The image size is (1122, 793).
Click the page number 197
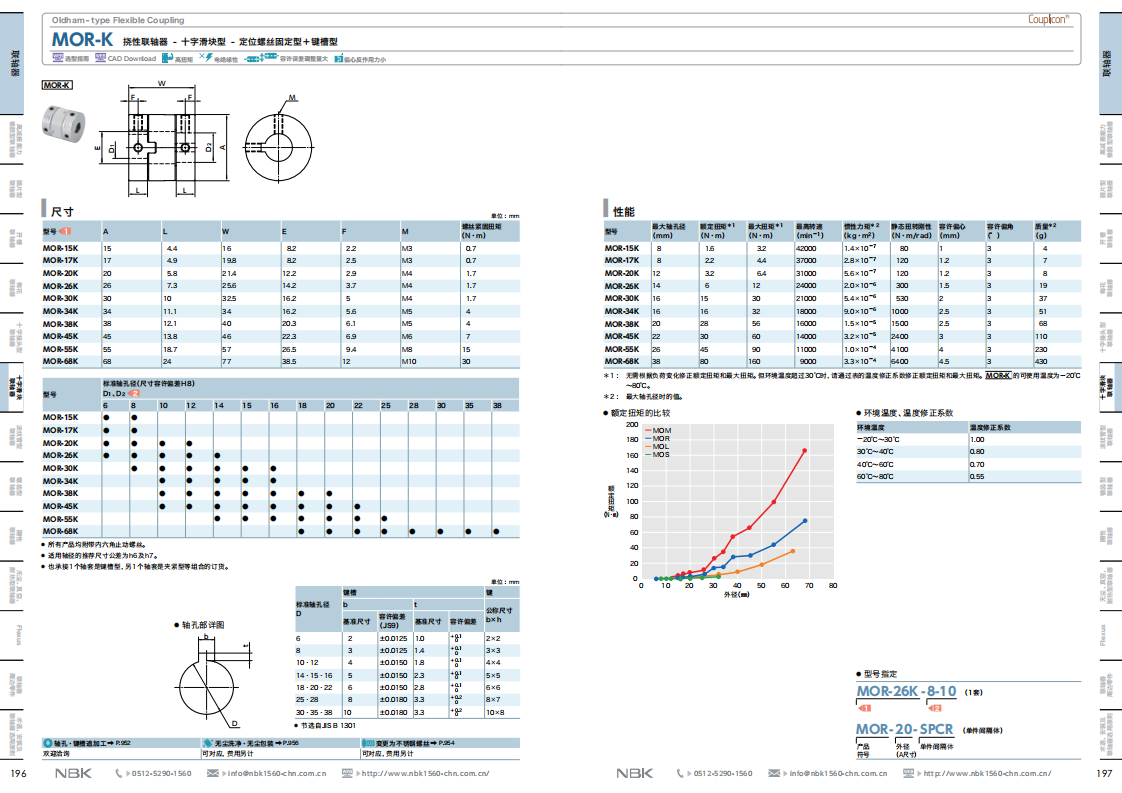(x=1104, y=774)
